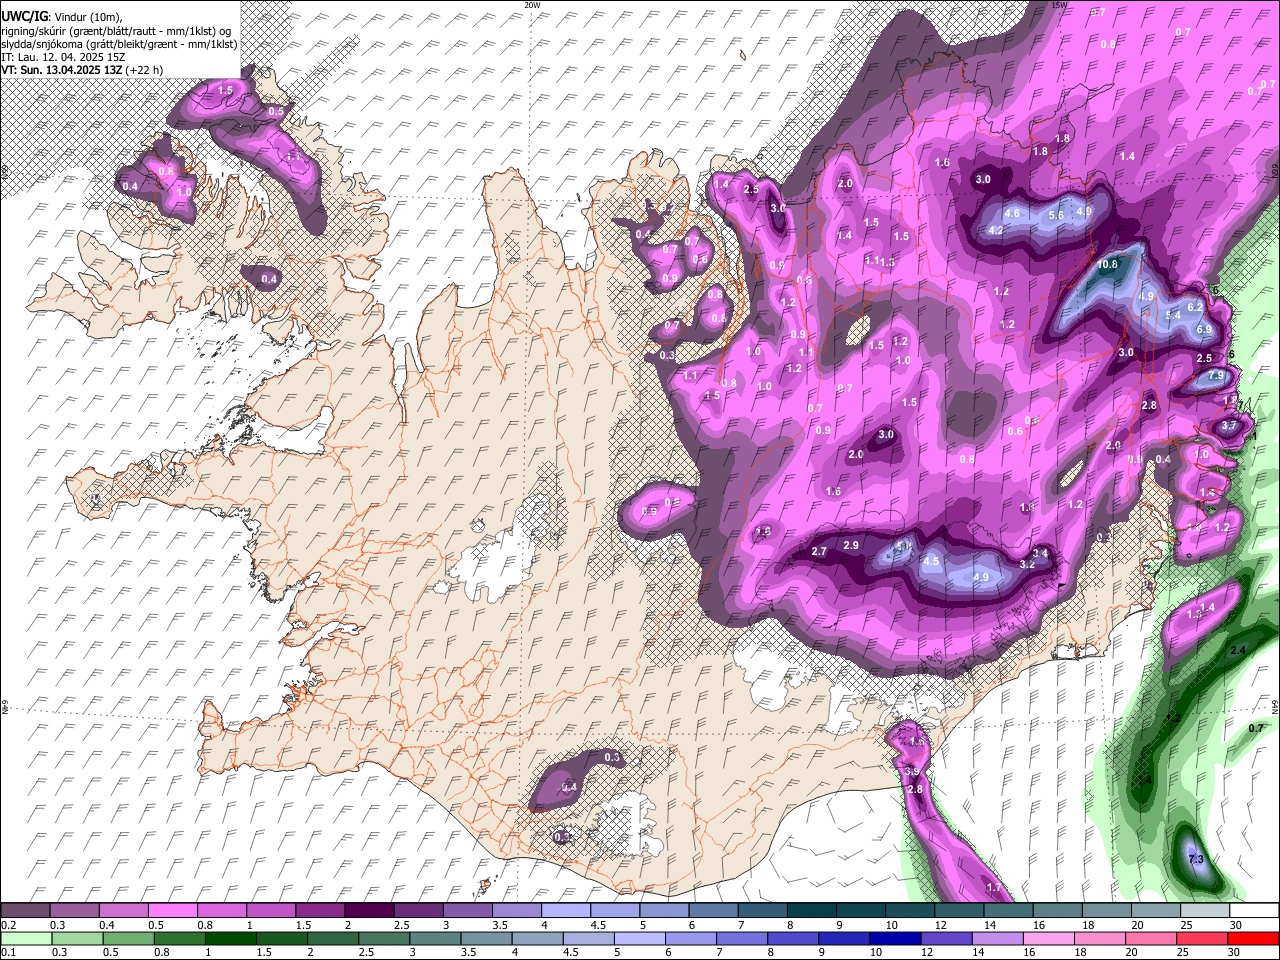The height and width of the screenshot is (960, 1280).
Task: Click the 2.9 snowfall value on map
Action: click(x=851, y=545)
